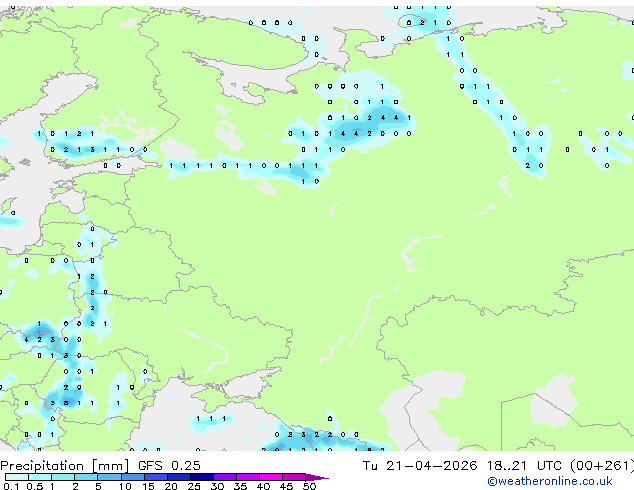634x490 pixels.
Task: Click the weatheronline.co.uk copyright link
Action: pos(550,481)
